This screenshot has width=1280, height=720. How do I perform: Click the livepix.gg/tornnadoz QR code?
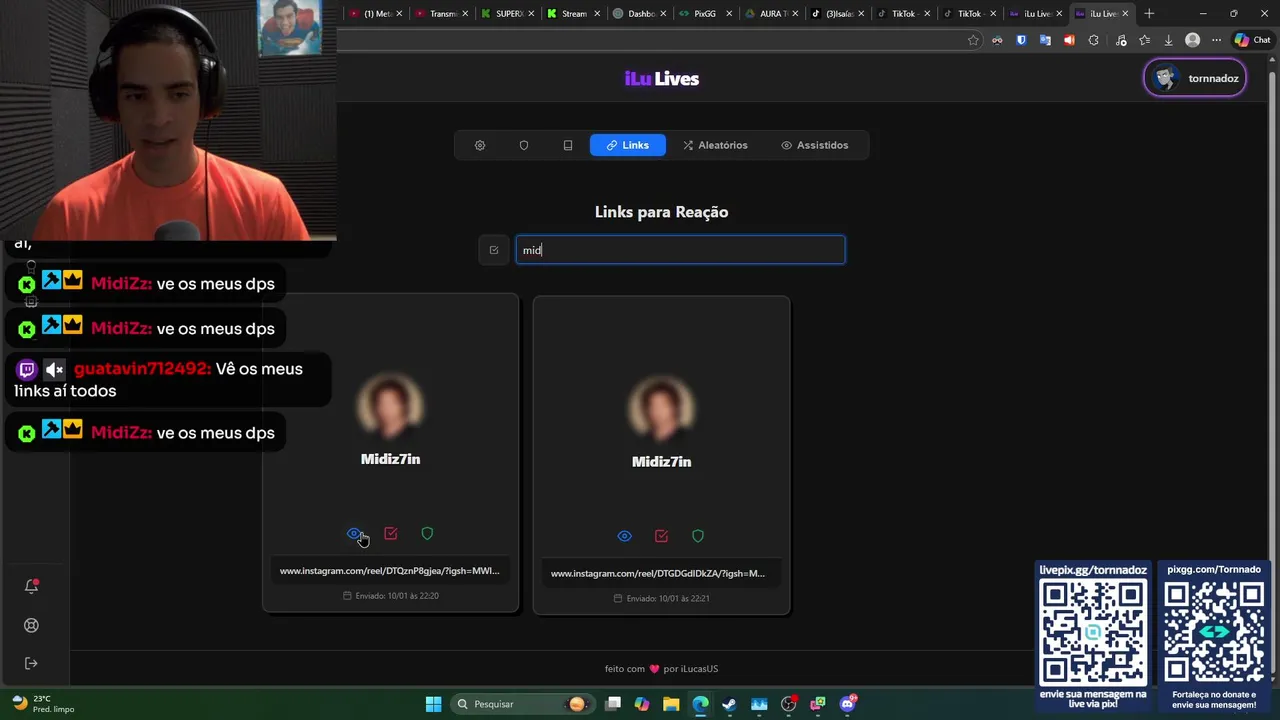[1093, 632]
